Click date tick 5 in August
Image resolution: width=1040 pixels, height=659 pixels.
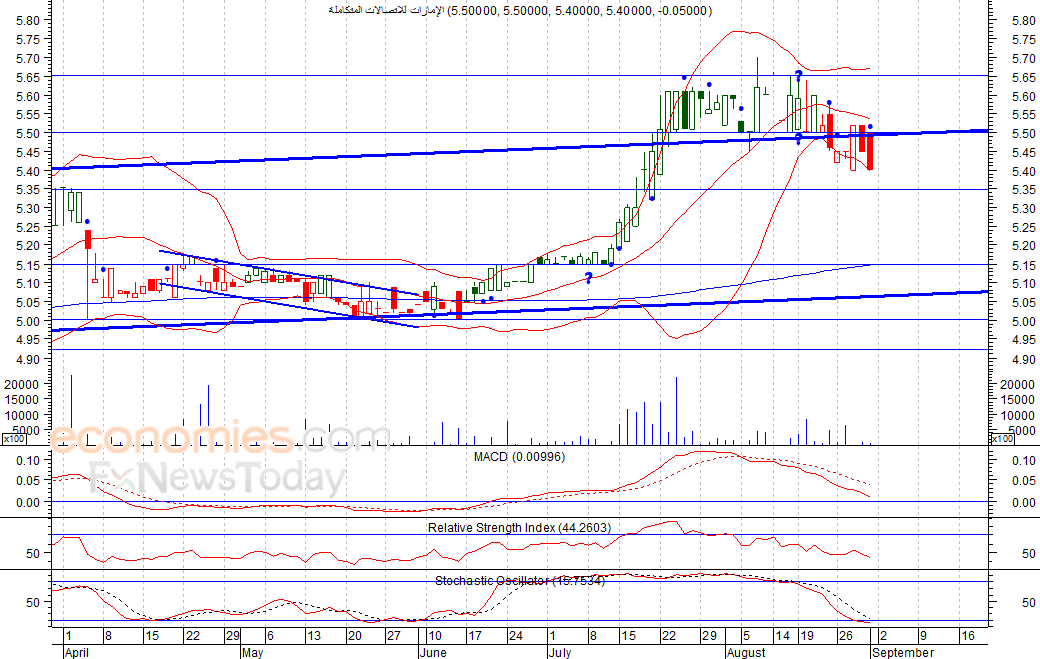[x=746, y=636]
